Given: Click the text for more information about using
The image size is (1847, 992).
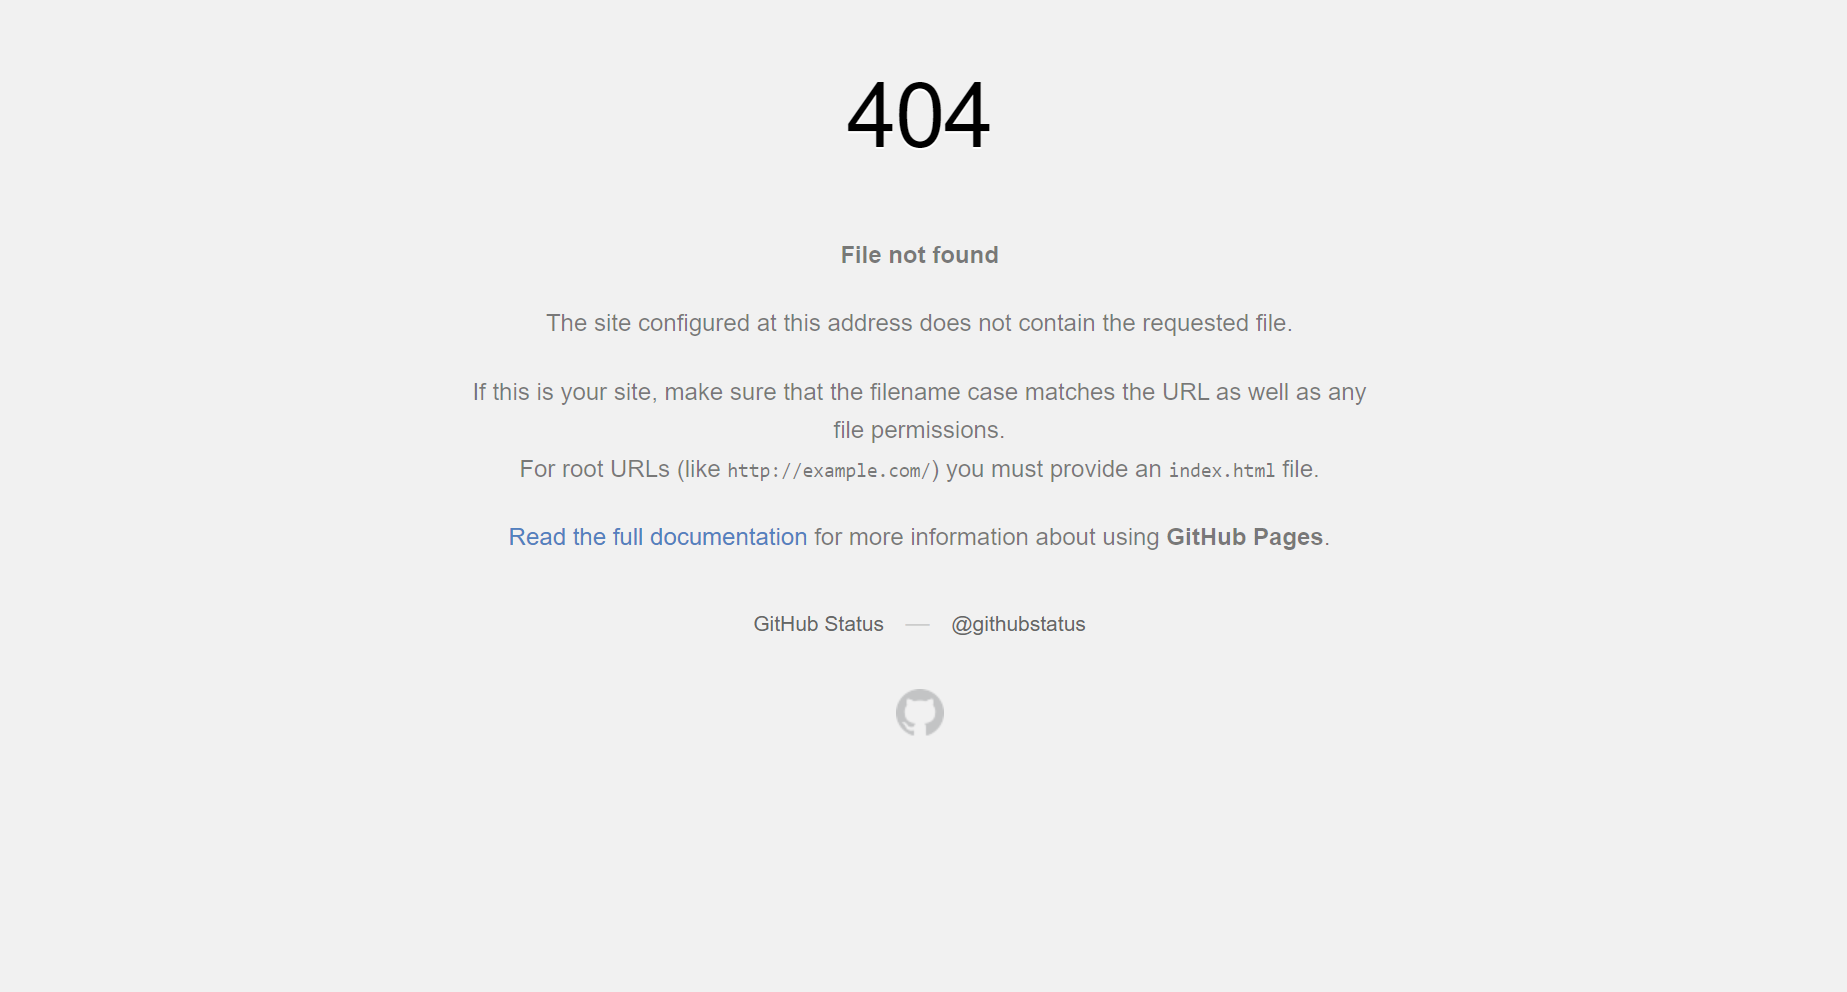Looking at the screenshot, I should point(987,537).
